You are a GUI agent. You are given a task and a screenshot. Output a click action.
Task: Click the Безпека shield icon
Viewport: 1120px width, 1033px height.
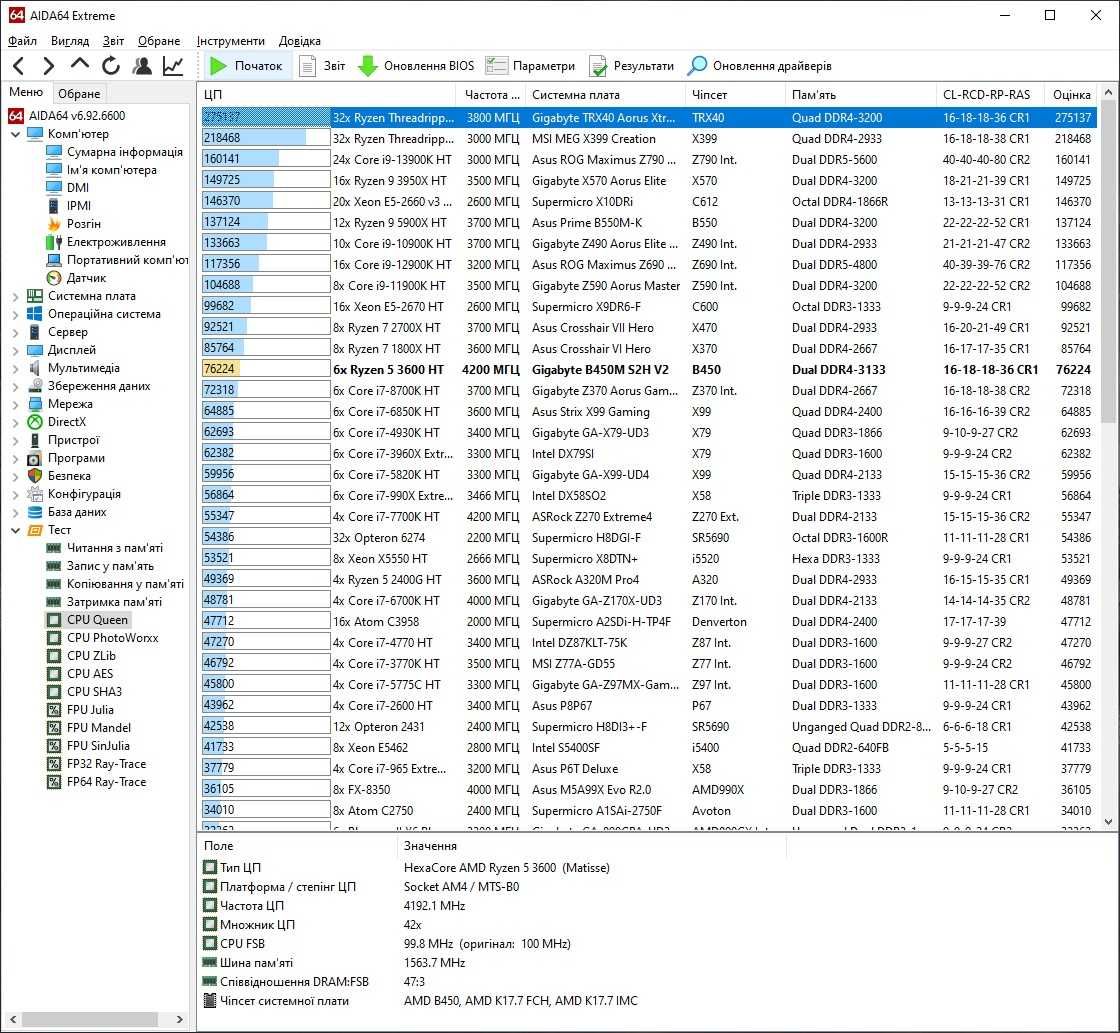pos(34,476)
